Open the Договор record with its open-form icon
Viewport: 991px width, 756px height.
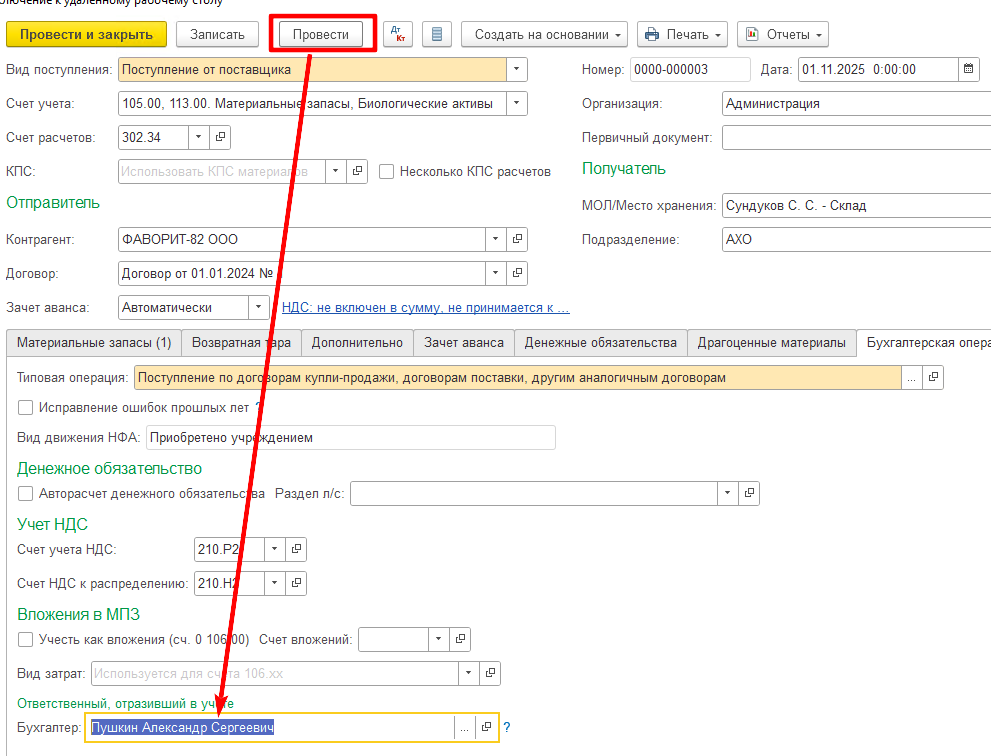(x=517, y=273)
